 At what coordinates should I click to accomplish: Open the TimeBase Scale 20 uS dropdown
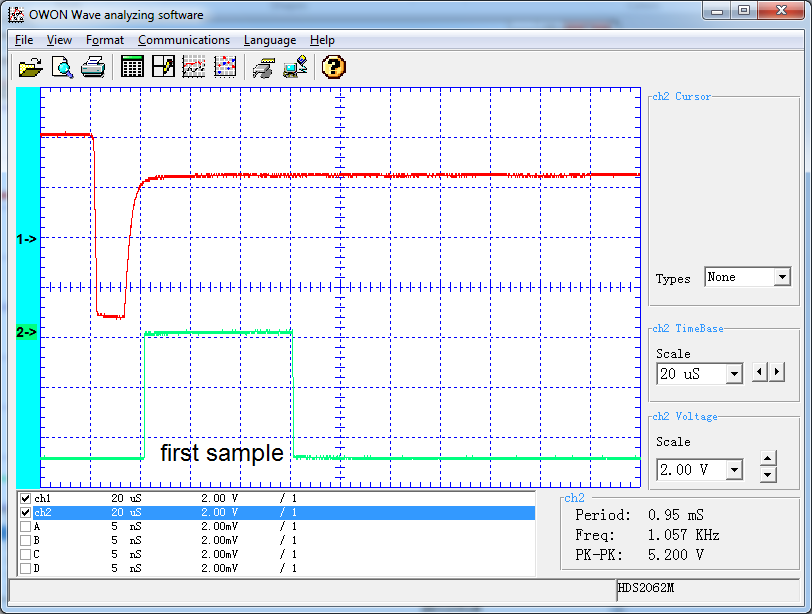click(x=734, y=374)
